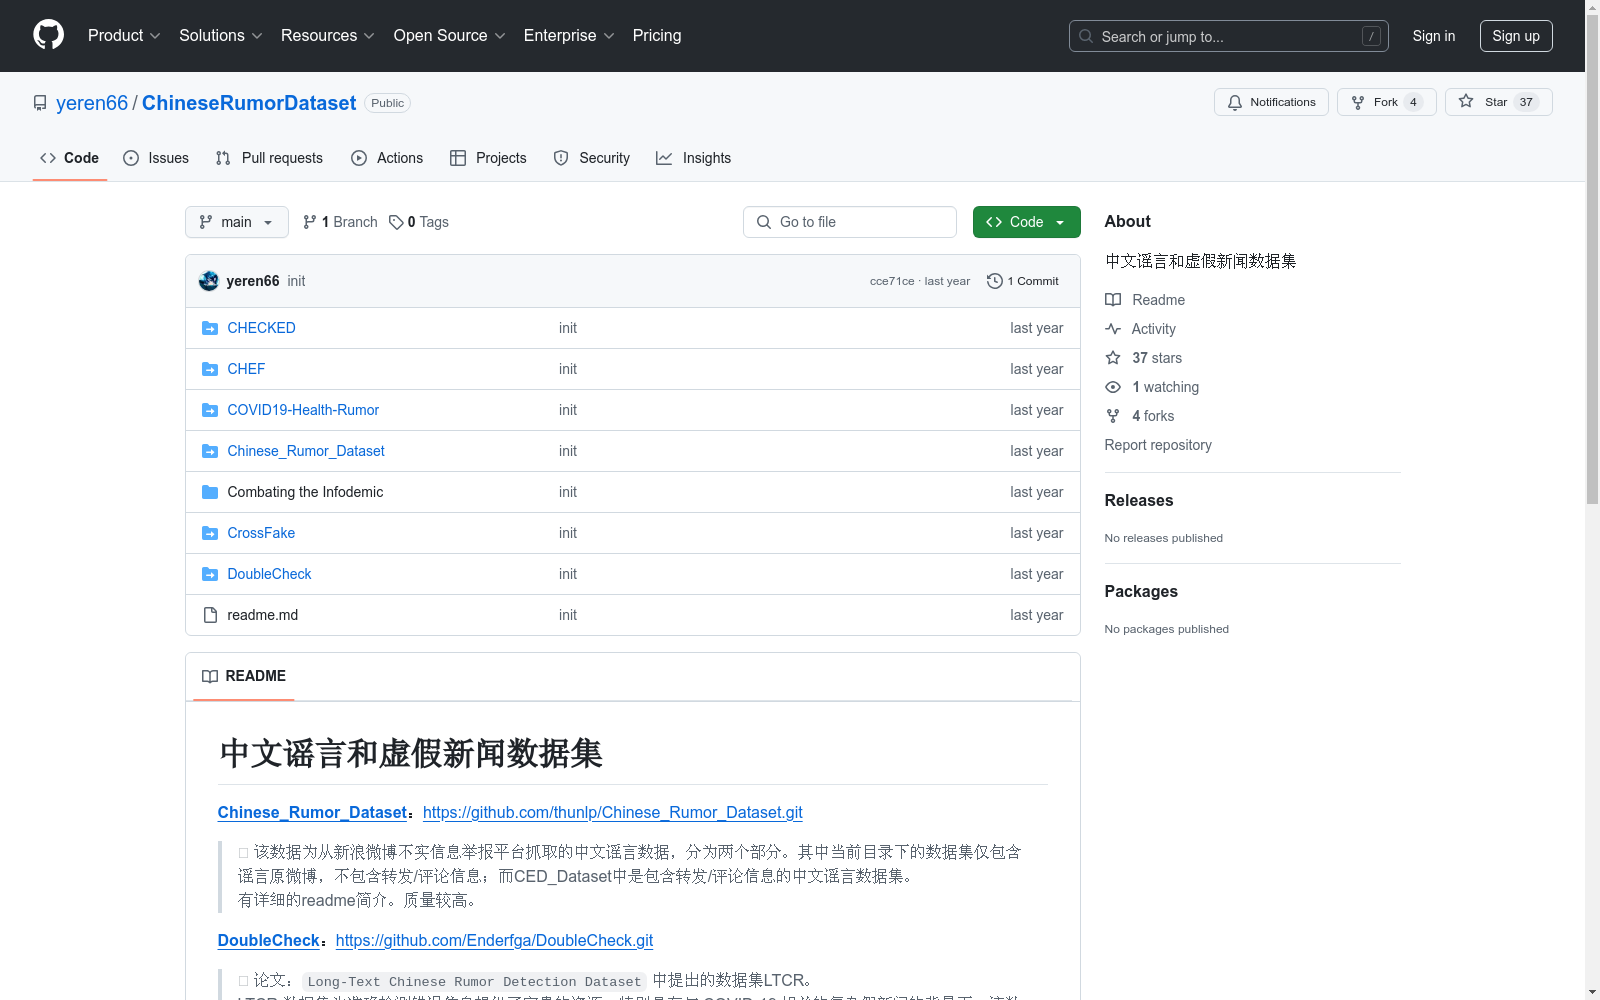Click the init message in CHEF row
The width and height of the screenshot is (1600, 1000).
click(x=568, y=369)
